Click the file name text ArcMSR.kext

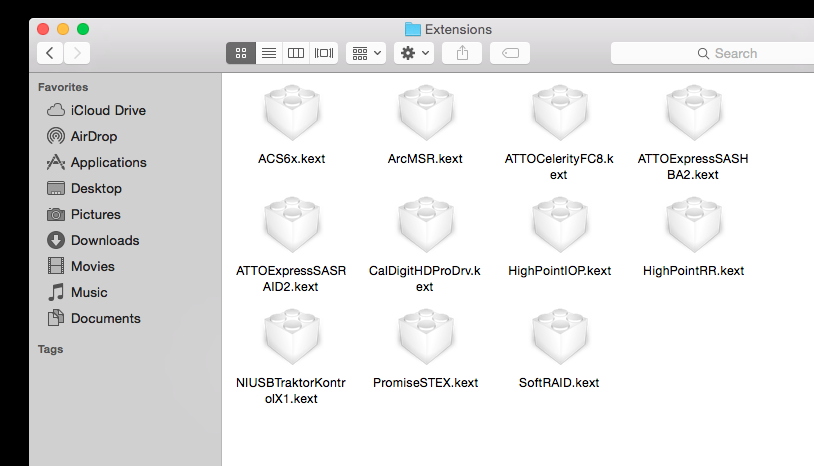coord(425,159)
